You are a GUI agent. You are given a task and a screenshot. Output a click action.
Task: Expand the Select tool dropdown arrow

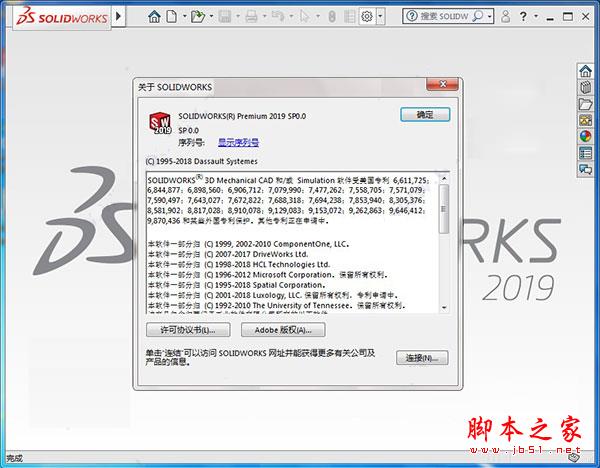coord(318,16)
